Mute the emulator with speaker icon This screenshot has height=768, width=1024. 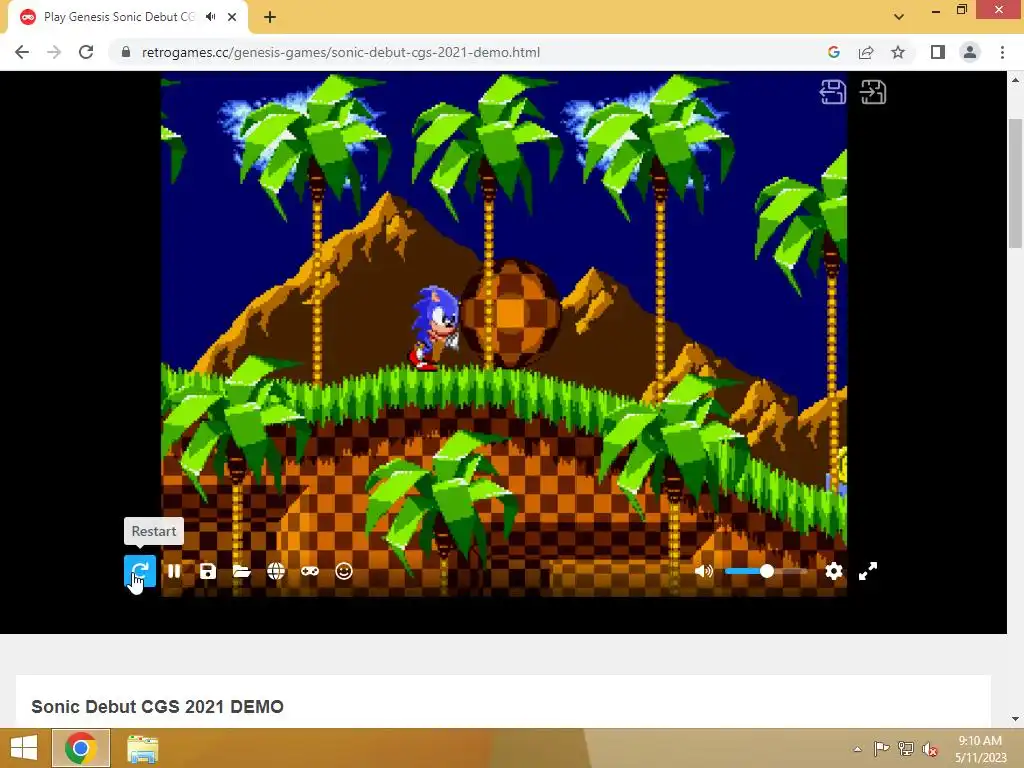[x=703, y=571]
